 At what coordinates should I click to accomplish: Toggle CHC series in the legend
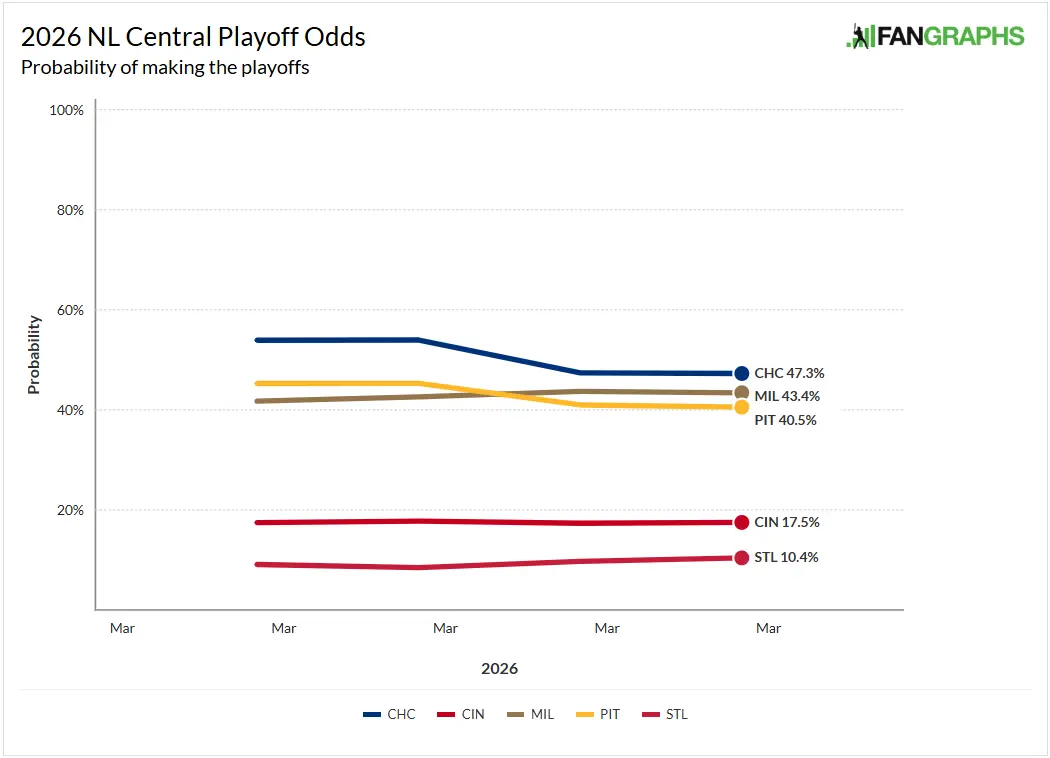coord(389,714)
